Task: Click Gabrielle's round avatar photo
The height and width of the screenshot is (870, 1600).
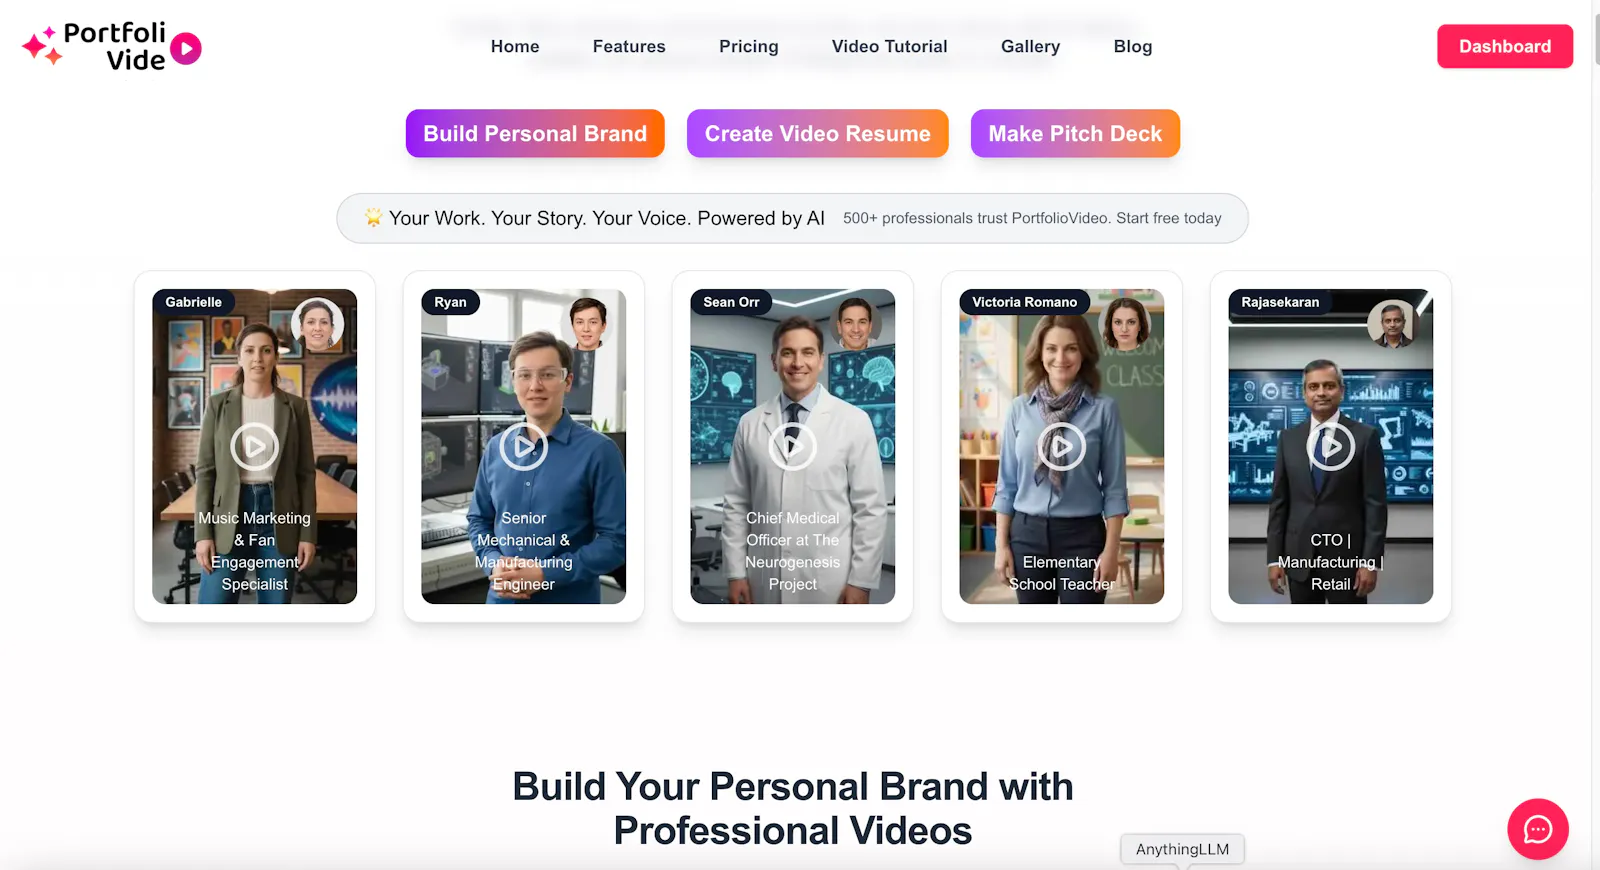Action: (x=318, y=325)
